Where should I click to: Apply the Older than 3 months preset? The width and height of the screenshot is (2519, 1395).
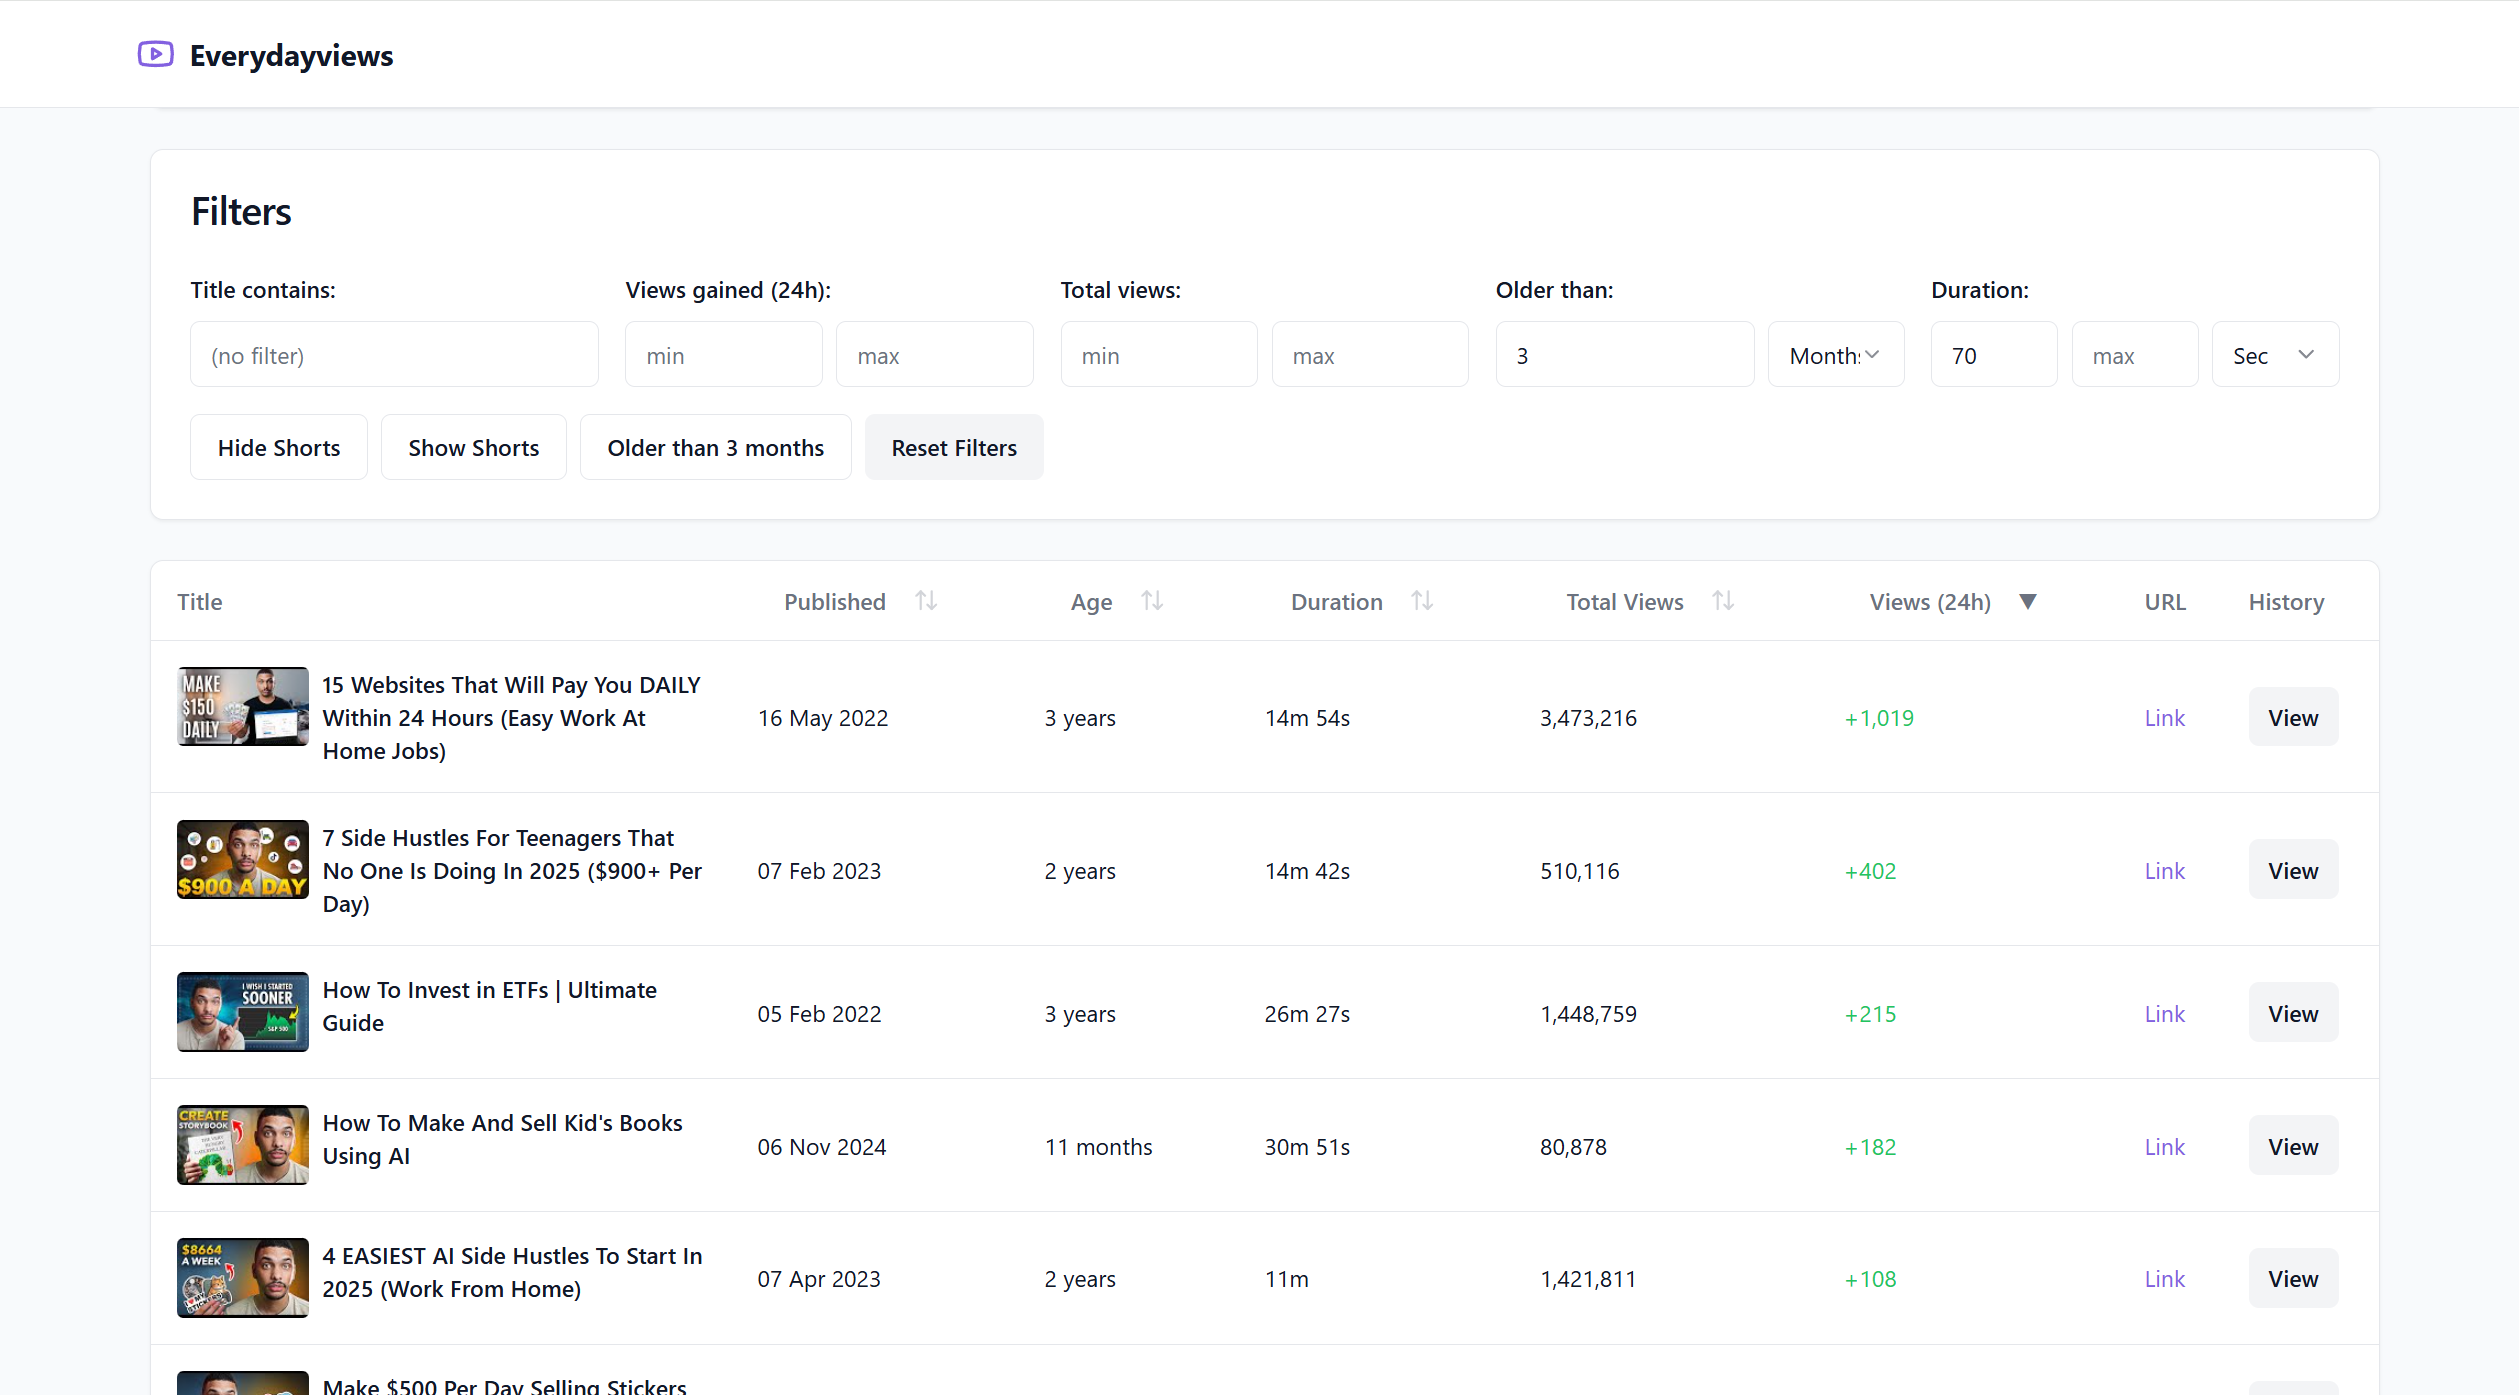[x=715, y=448]
